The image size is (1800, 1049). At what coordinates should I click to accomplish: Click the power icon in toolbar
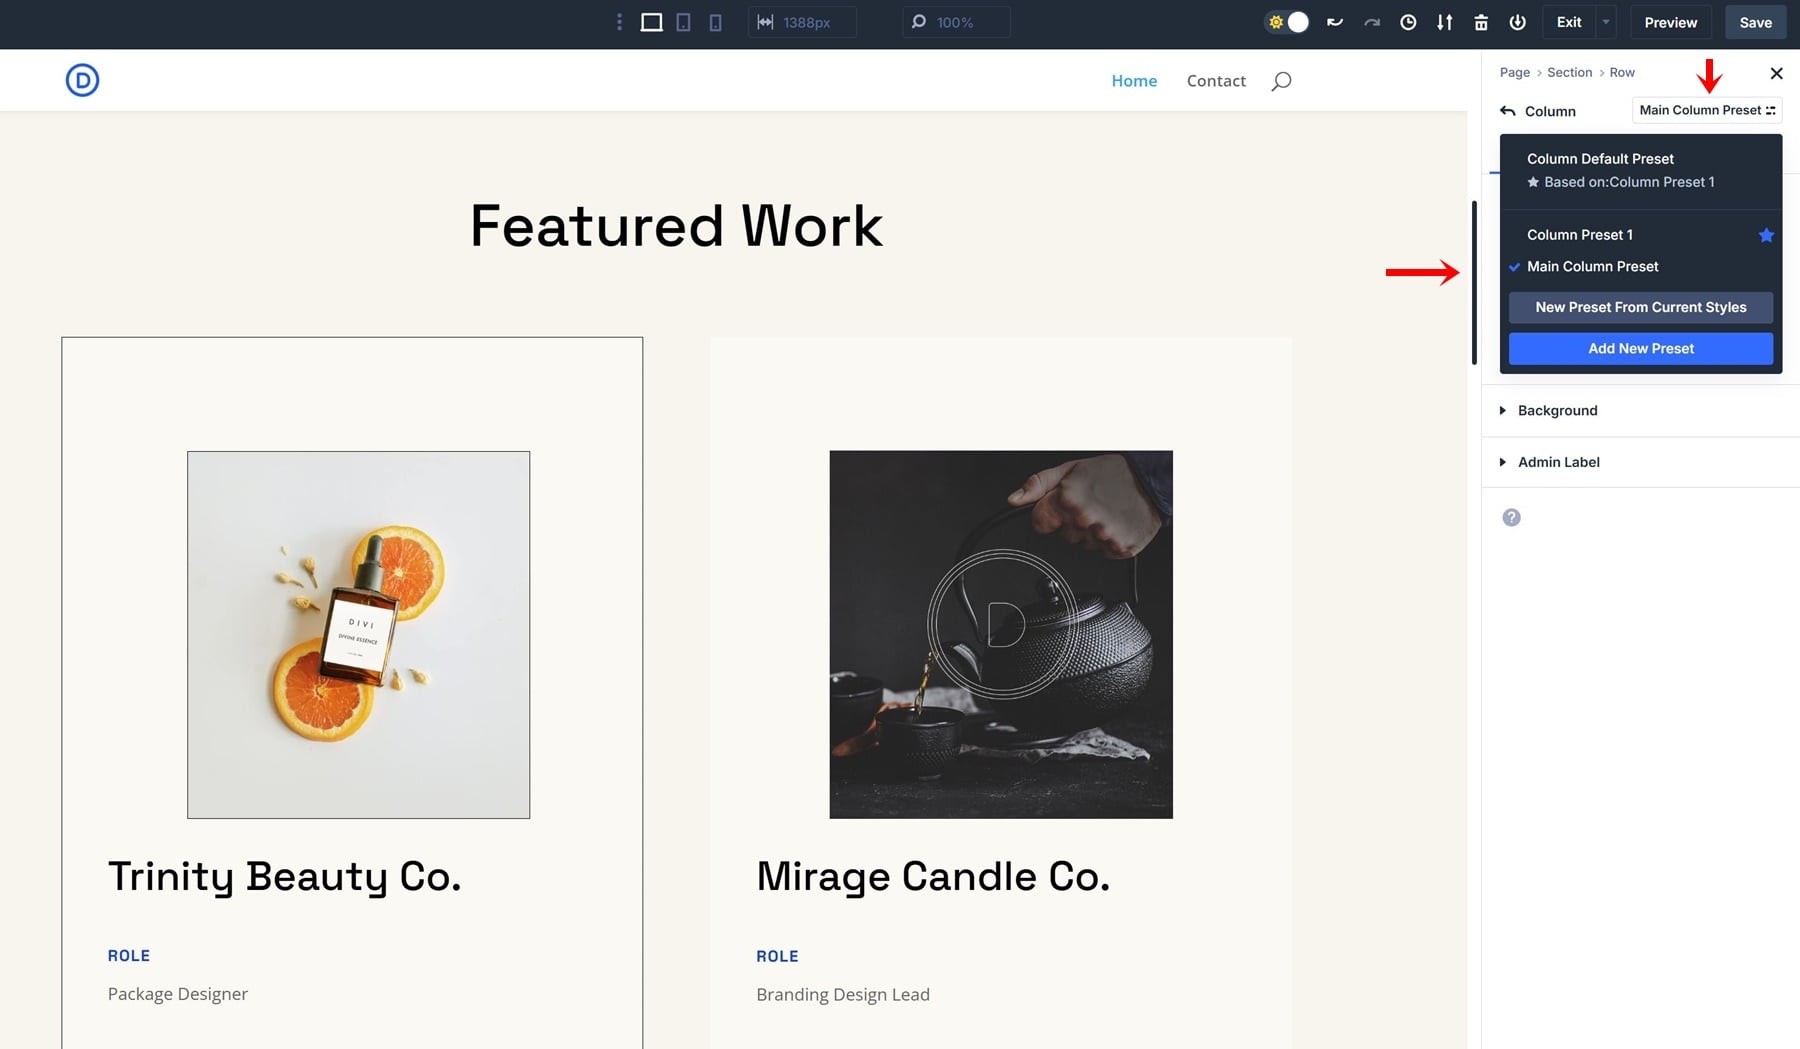[x=1518, y=22]
